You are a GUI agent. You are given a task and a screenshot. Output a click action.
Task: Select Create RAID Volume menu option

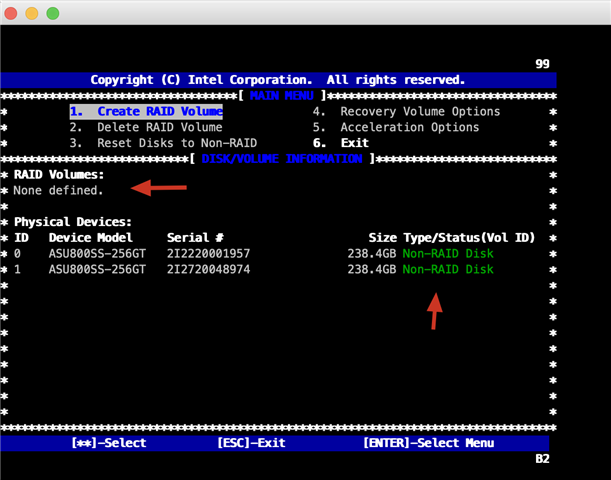click(146, 111)
